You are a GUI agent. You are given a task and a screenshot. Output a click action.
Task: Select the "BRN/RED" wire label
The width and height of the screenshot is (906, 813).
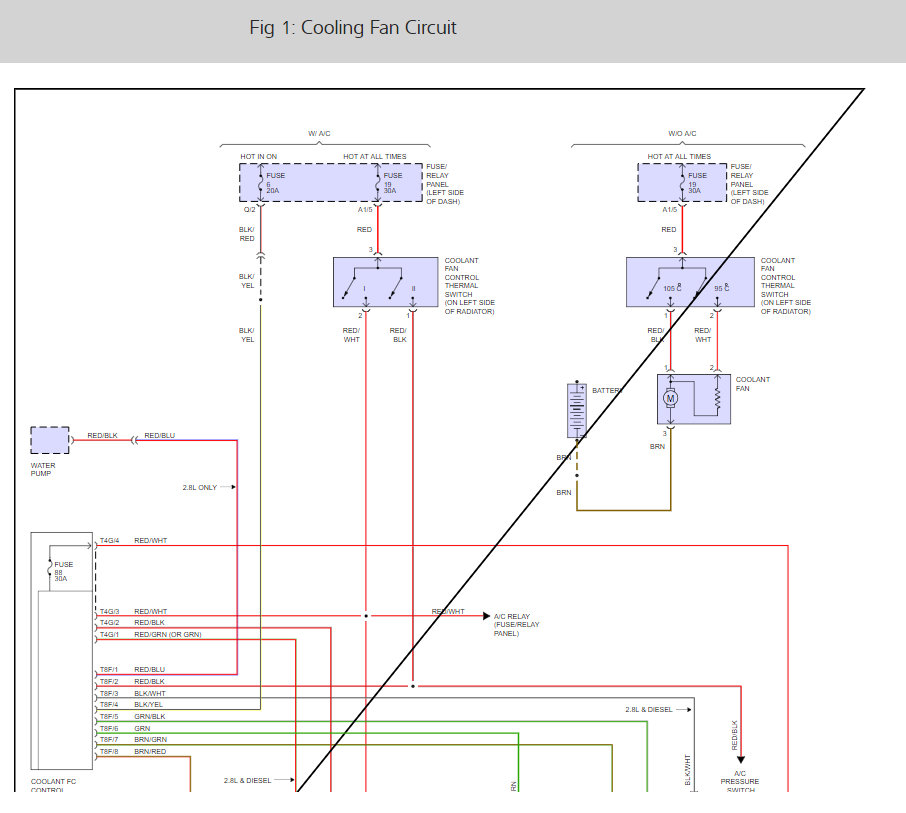[x=150, y=752]
